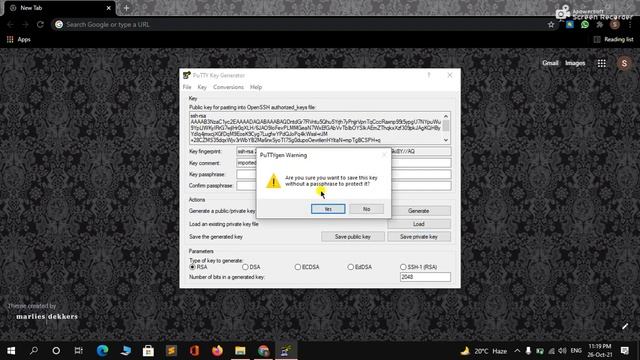Close the New Tab browser tab
The height and width of the screenshot is (360, 640).
pos(109,8)
